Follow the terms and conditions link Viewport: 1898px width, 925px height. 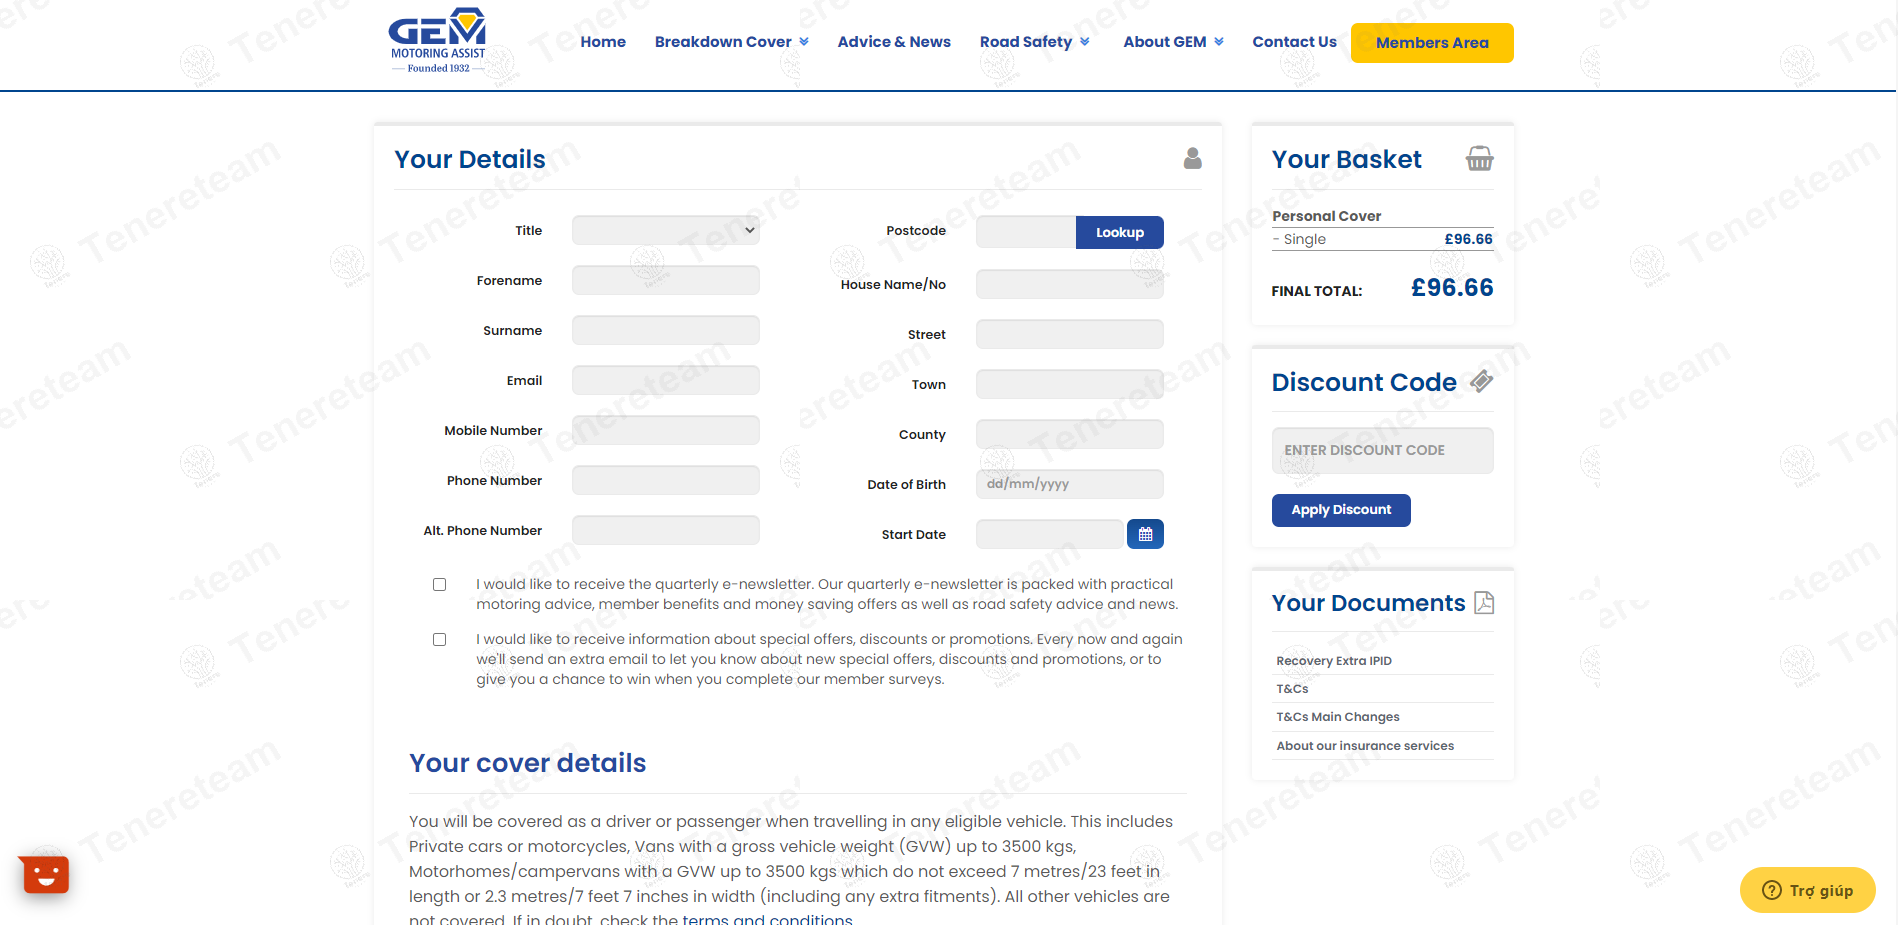coord(767,919)
